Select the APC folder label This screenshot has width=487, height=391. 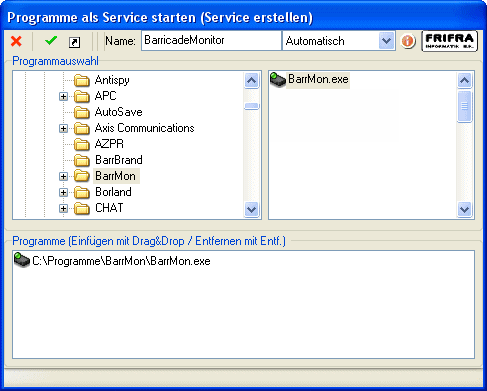point(106,96)
